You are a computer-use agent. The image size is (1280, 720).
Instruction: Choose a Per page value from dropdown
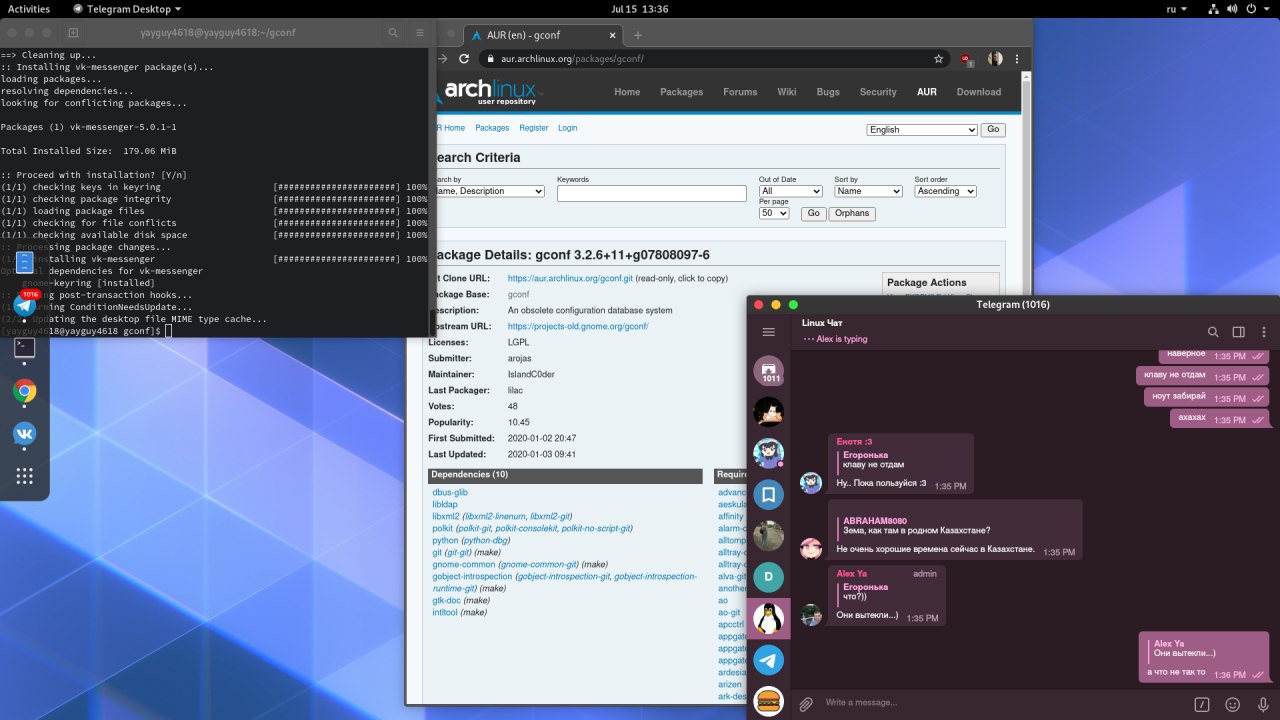tap(774, 214)
